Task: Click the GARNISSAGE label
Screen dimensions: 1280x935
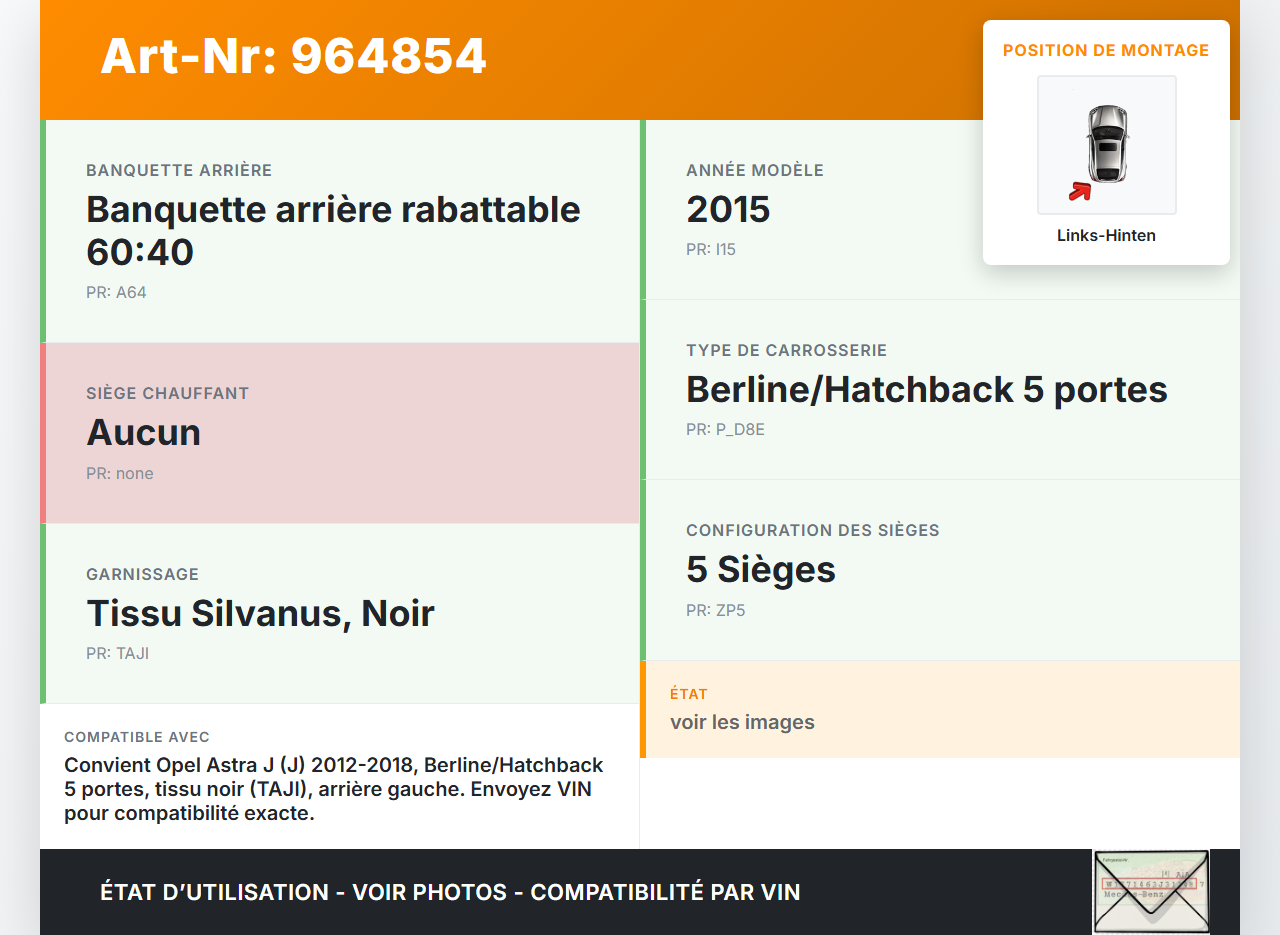Action: point(142,575)
